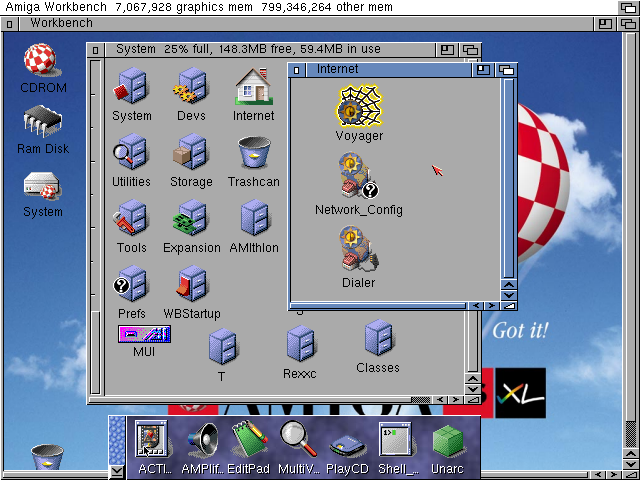Click Workbench window zoom gadget

click(605, 24)
